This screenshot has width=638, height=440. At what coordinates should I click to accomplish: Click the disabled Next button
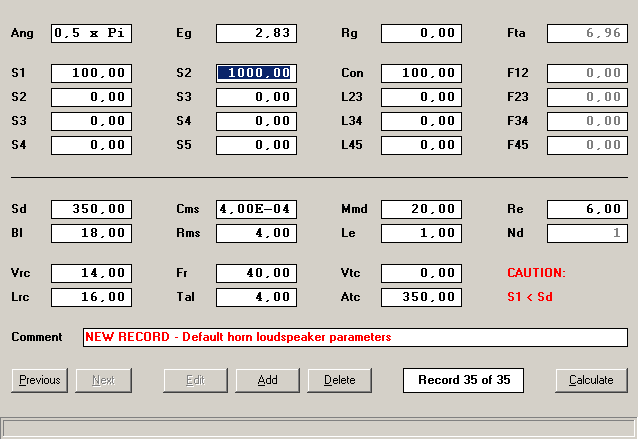click(103, 380)
